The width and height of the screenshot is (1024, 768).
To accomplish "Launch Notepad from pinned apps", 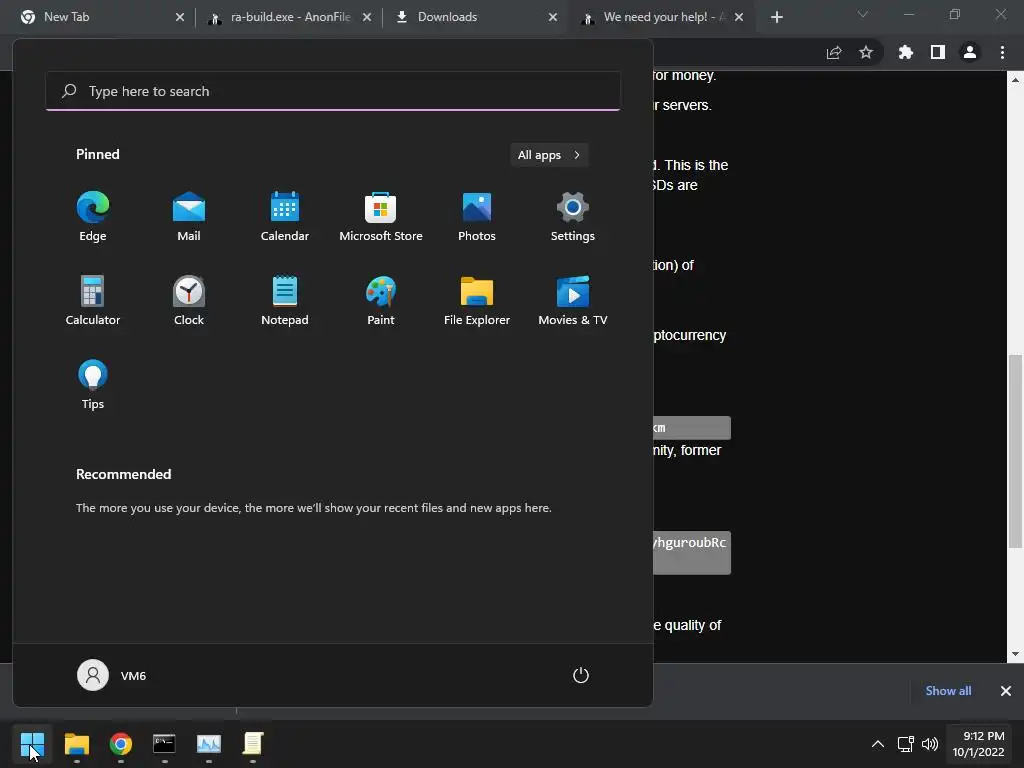I will pos(285,300).
